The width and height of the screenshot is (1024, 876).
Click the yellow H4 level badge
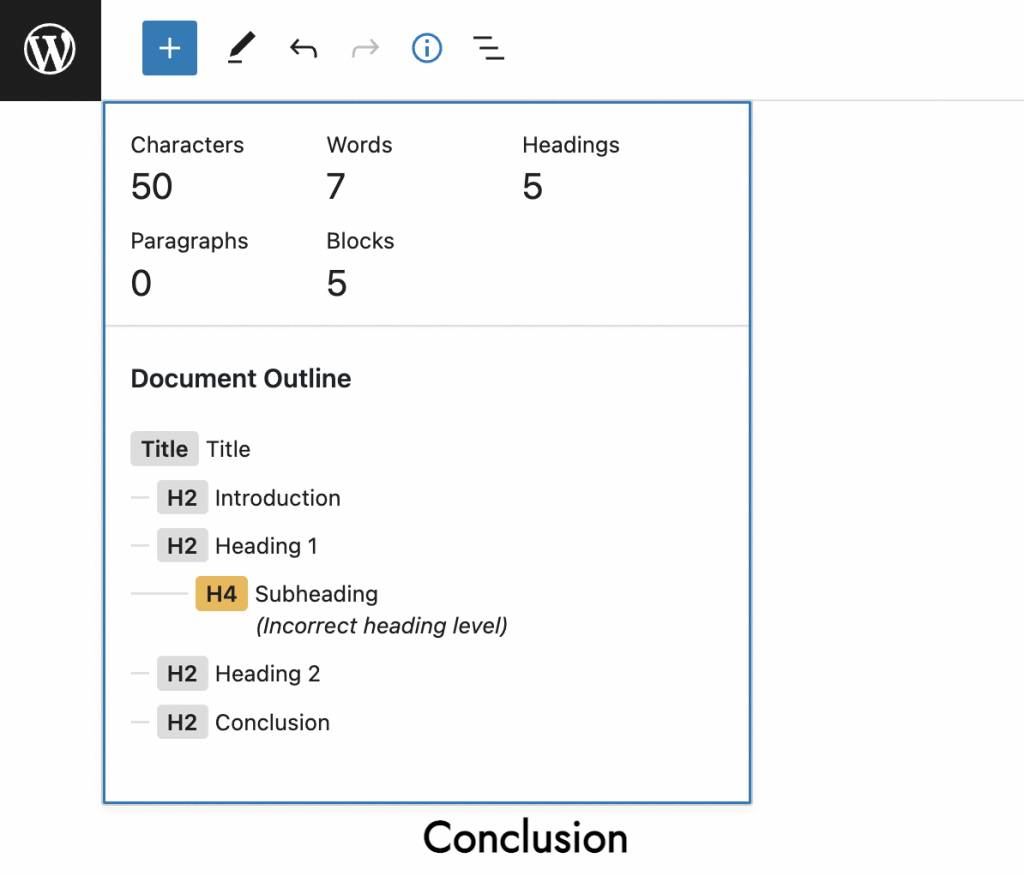221,594
